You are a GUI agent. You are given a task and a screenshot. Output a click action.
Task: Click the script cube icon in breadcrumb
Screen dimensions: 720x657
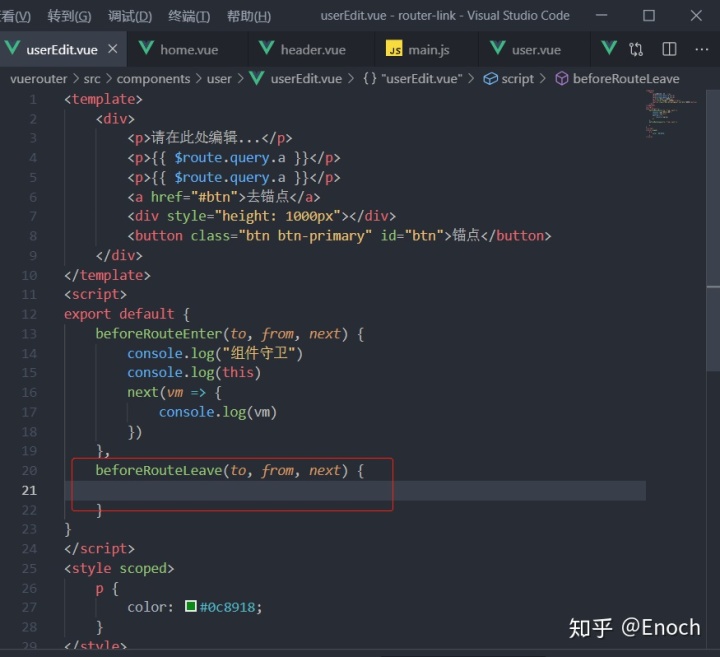pos(490,79)
